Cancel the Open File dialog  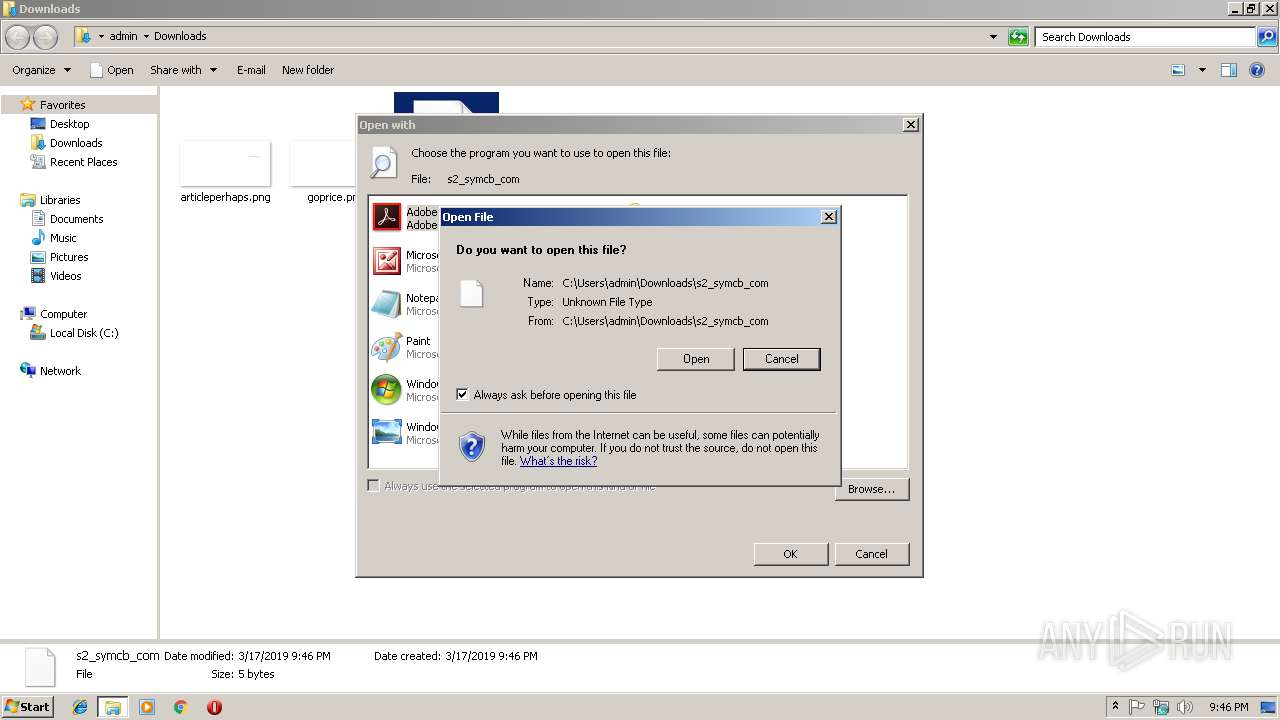[x=781, y=359]
